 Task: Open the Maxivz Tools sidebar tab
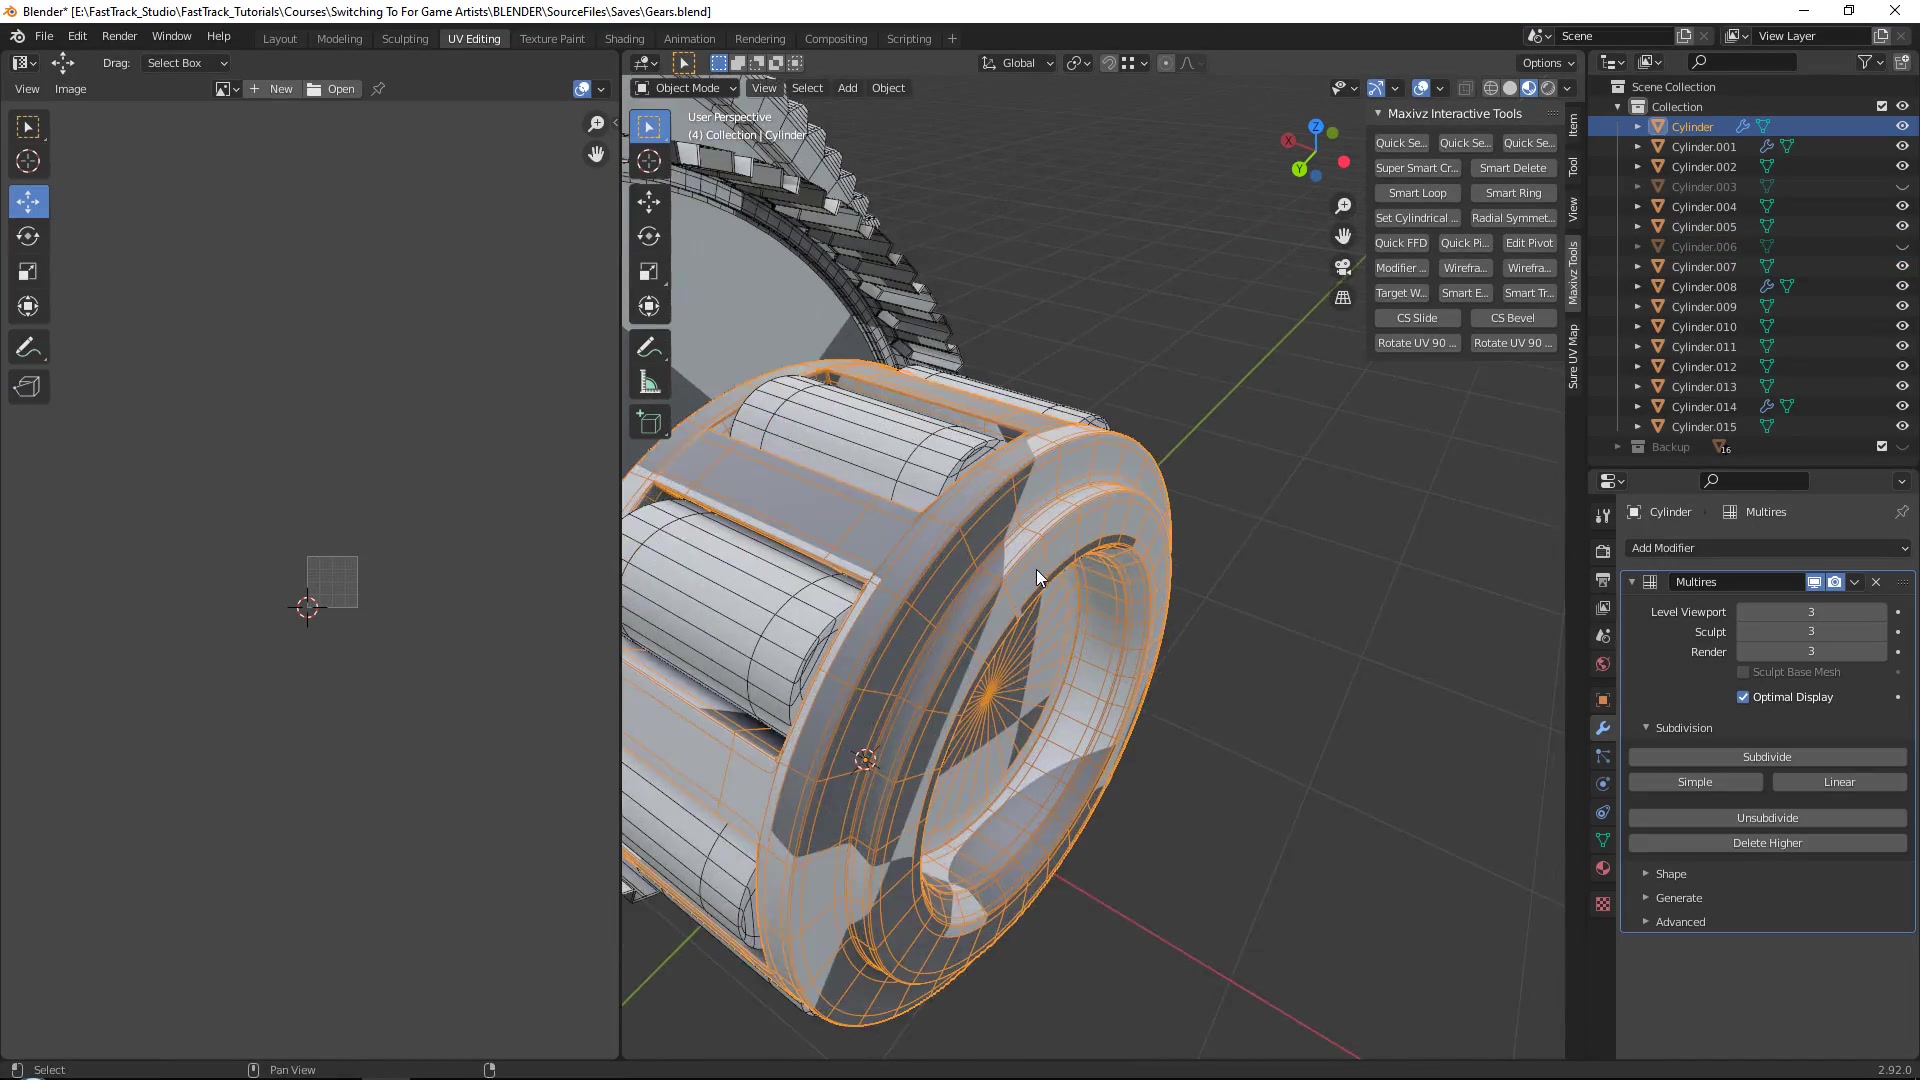click(x=1574, y=273)
